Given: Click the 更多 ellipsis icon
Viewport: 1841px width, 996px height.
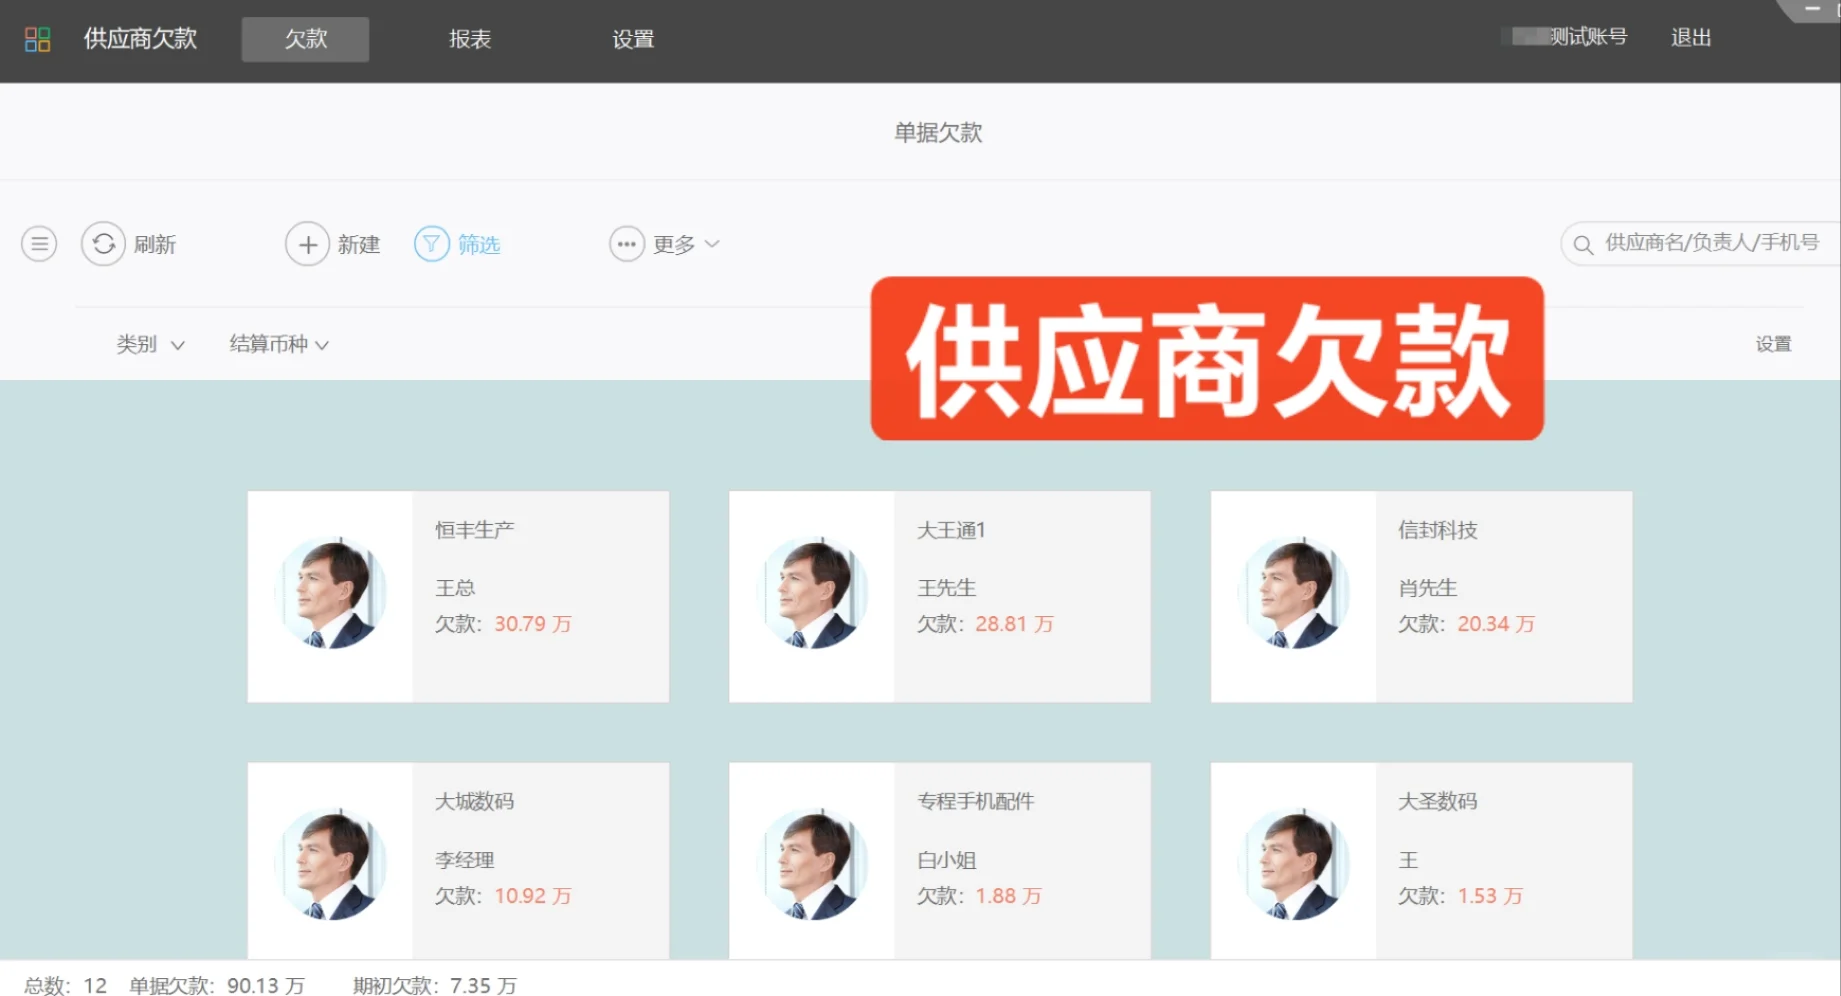Looking at the screenshot, I should pos(626,243).
